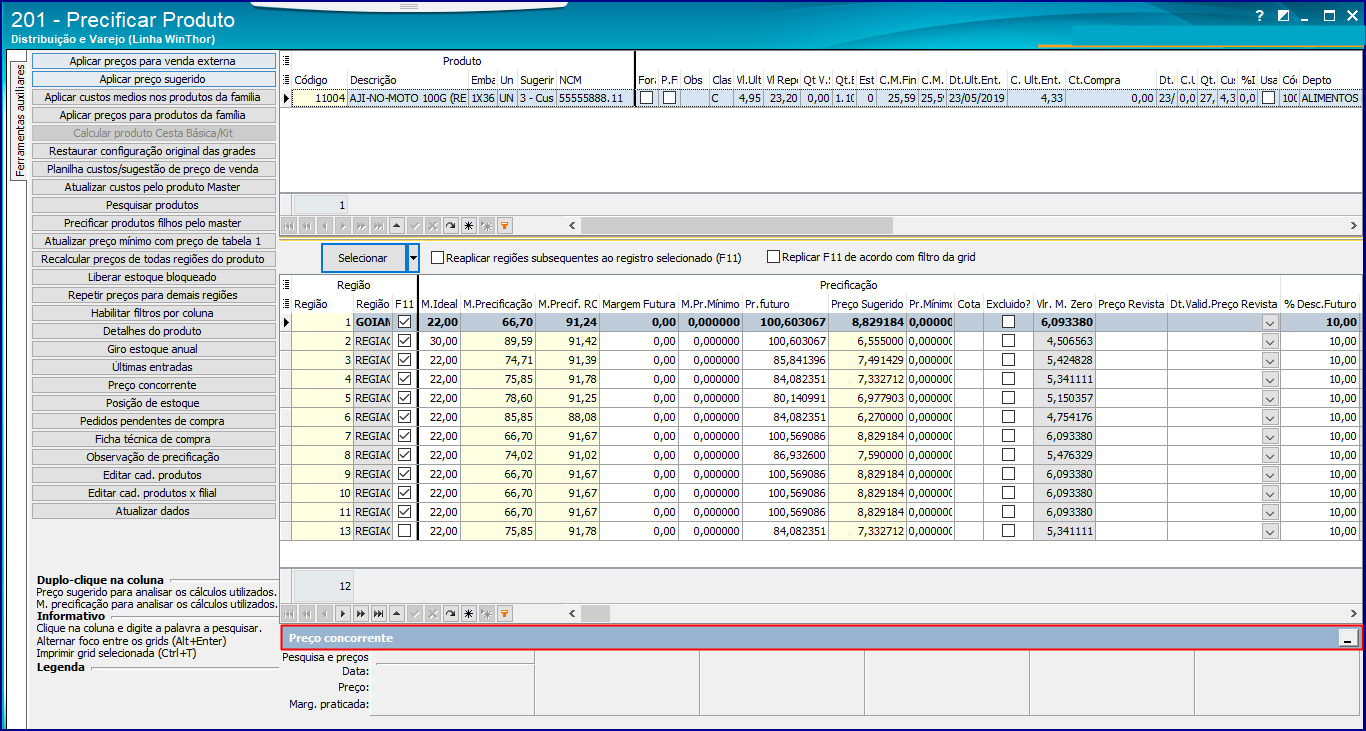Click the Preço Sugerido column header

867,304
